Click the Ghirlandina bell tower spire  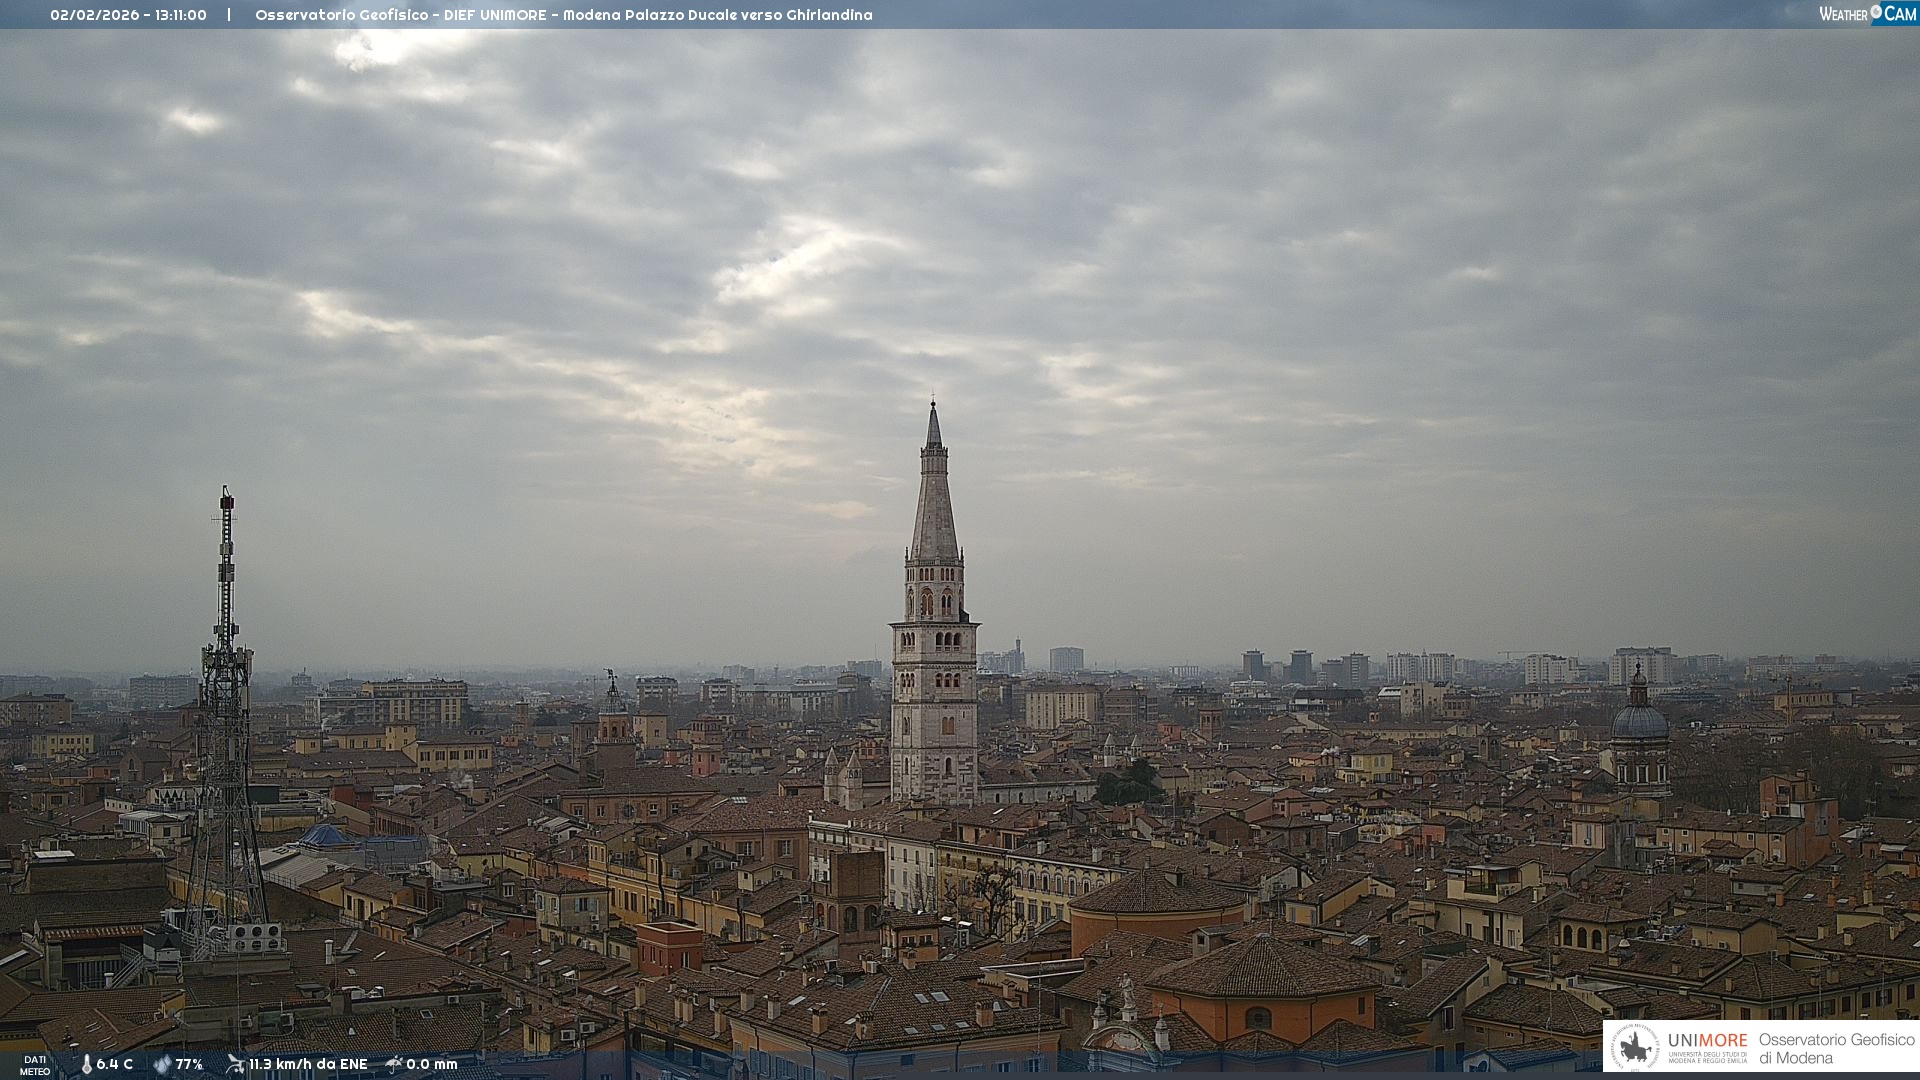(934, 500)
